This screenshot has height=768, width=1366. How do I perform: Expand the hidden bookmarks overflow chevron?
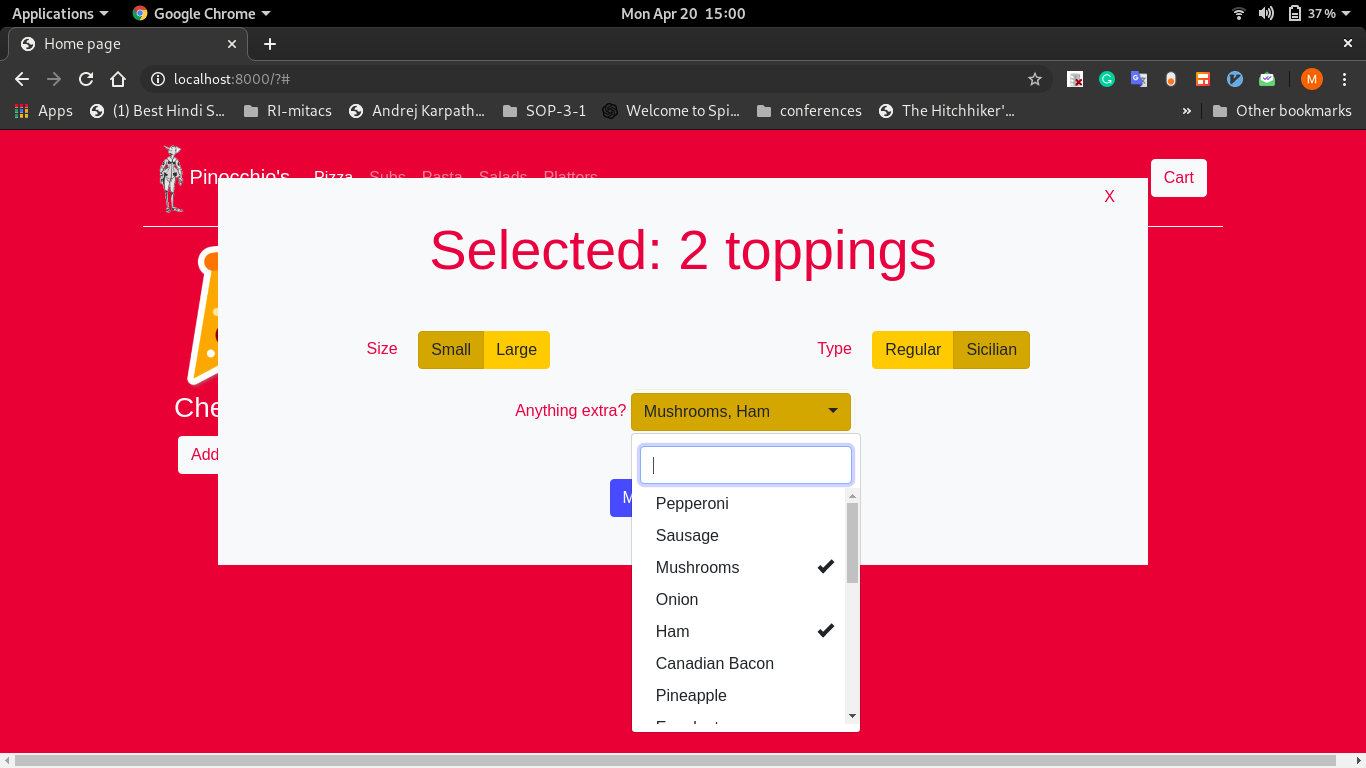tap(1187, 111)
